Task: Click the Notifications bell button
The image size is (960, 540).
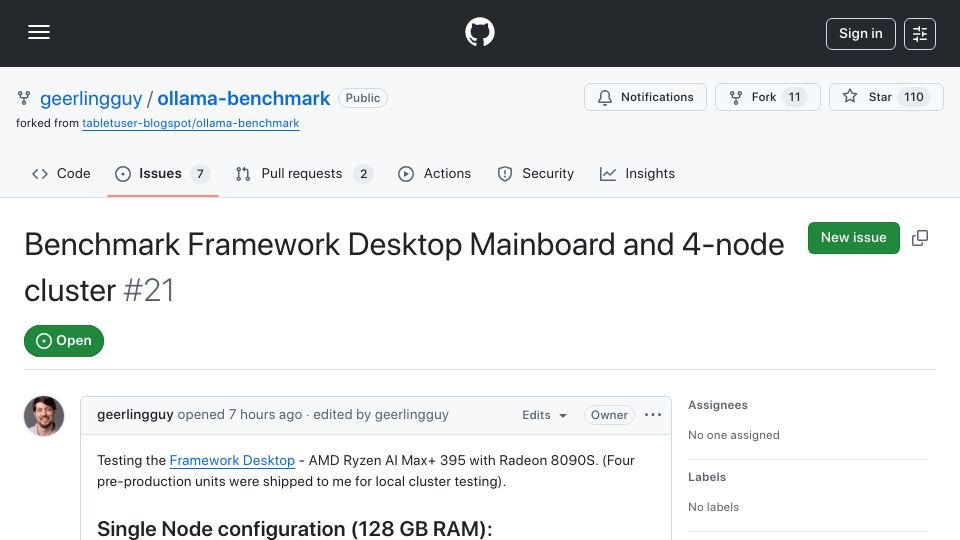Action: 645,97
